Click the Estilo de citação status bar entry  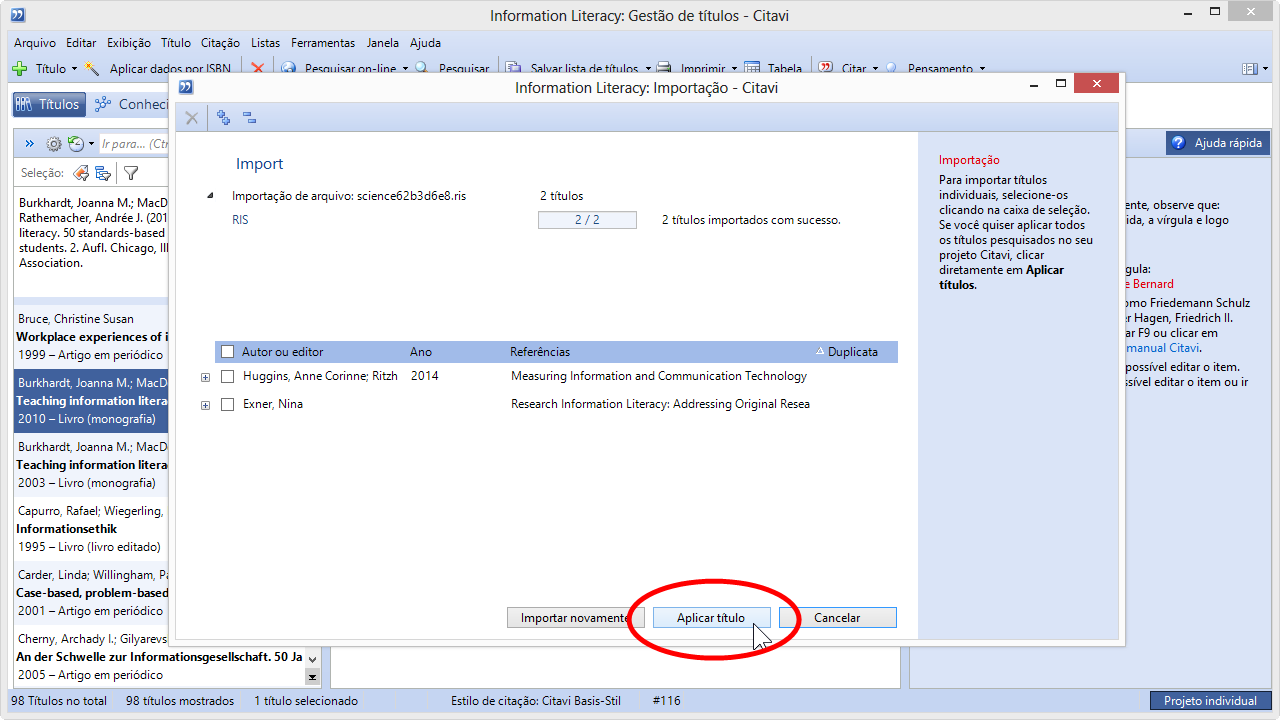coord(536,701)
